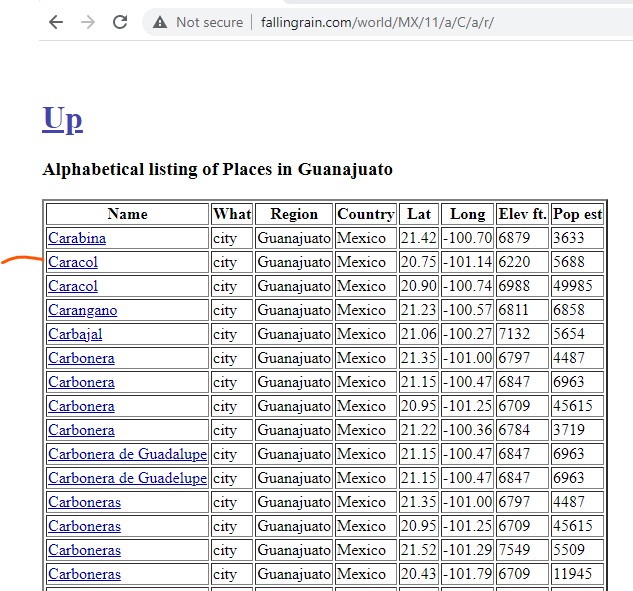This screenshot has width=633, height=591.
Task: Open the Carangano link
Action: [83, 310]
